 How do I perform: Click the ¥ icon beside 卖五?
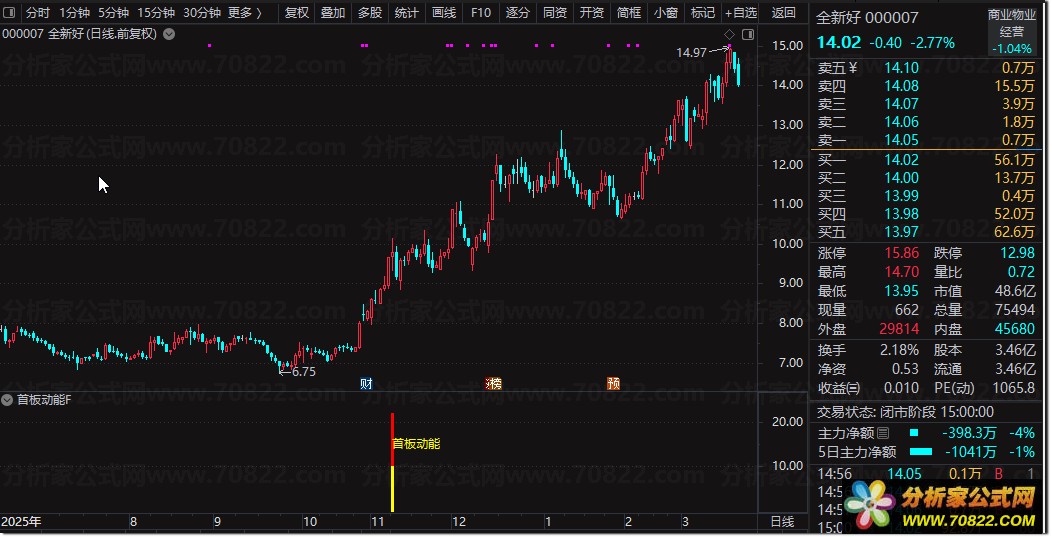(853, 68)
